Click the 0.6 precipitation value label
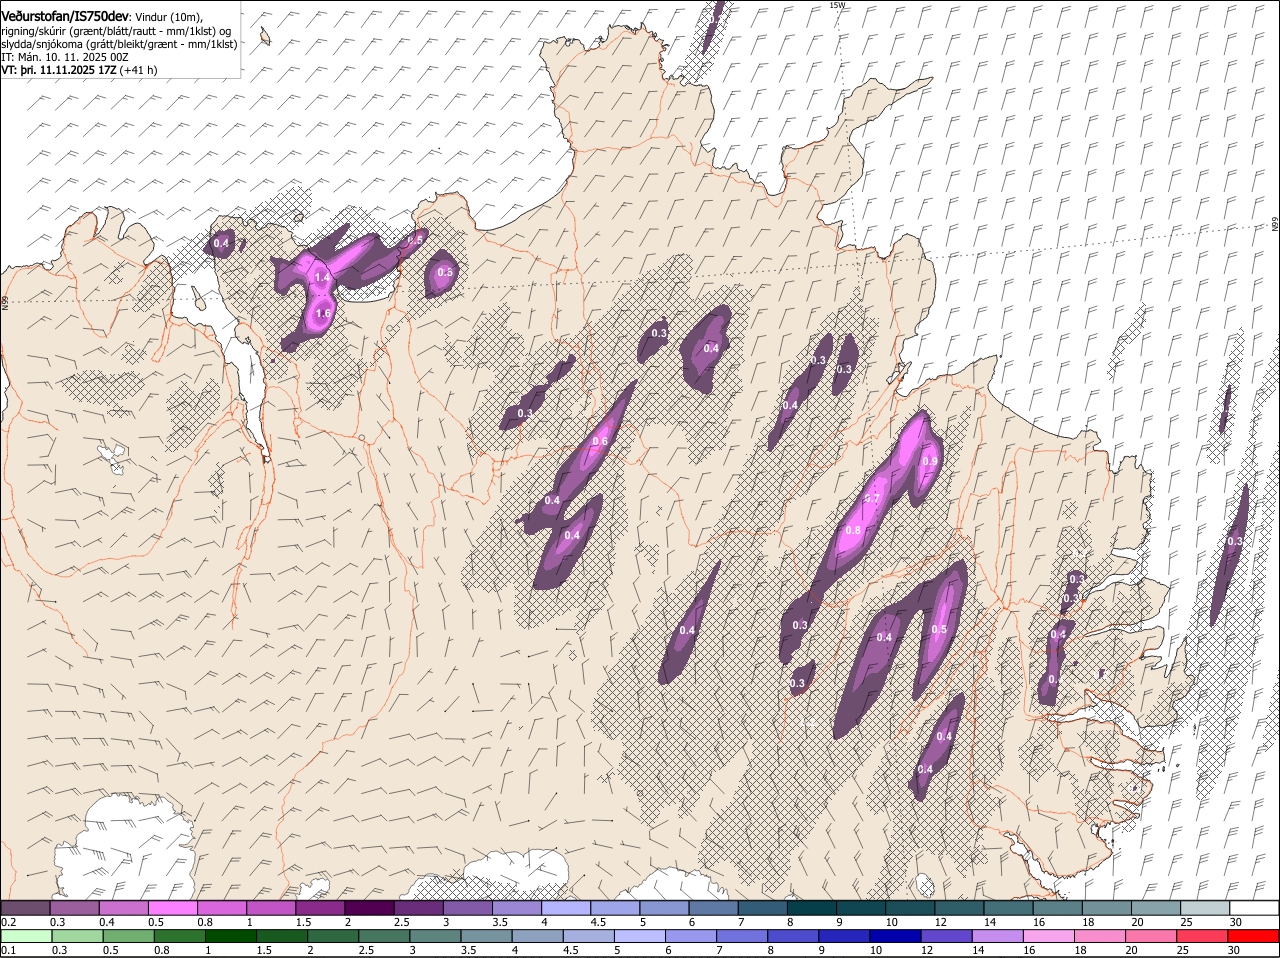The image size is (1280, 958). click(600, 441)
